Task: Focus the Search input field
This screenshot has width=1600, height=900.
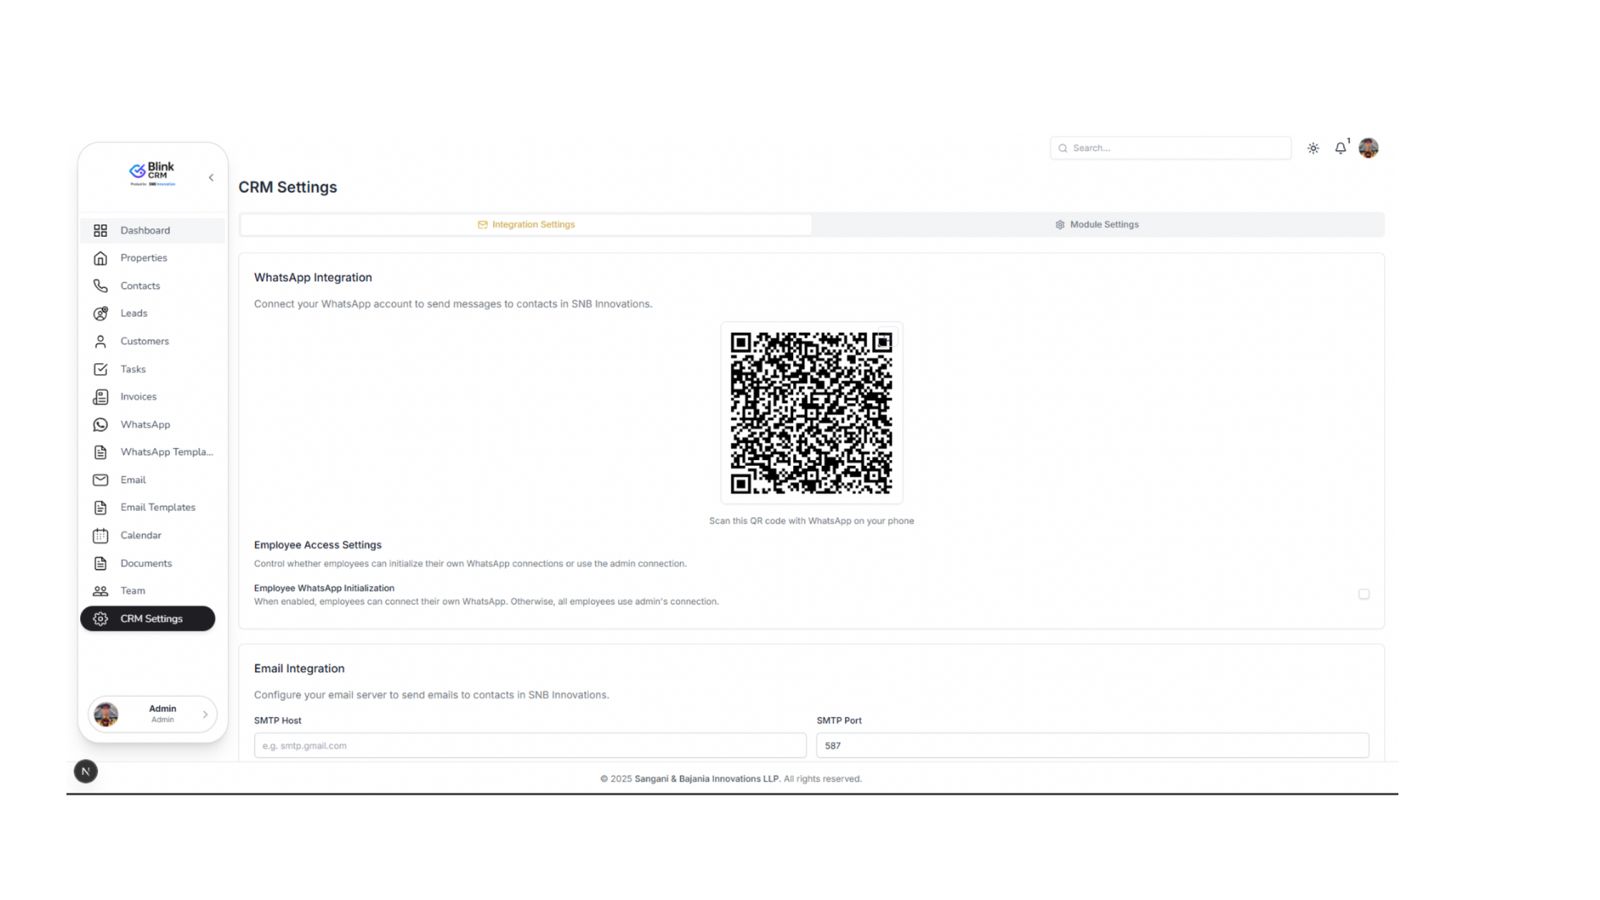Action: (x=1171, y=148)
